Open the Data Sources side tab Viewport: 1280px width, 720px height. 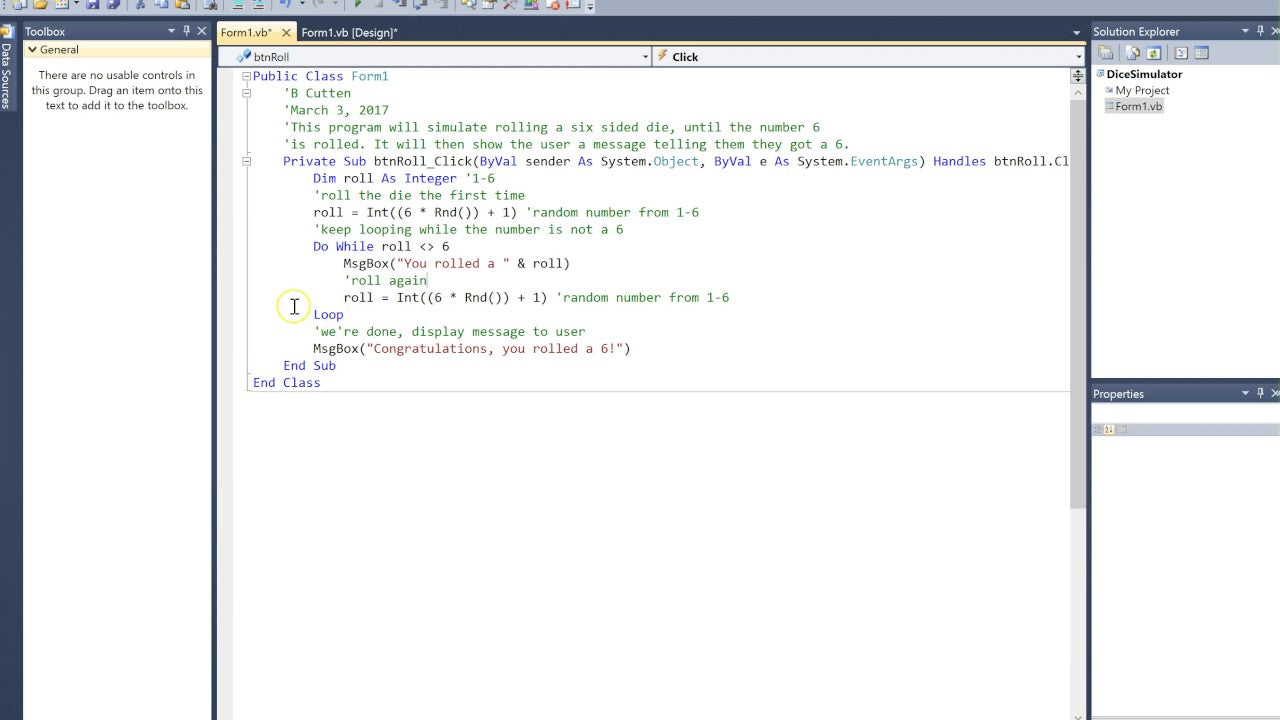point(6,75)
